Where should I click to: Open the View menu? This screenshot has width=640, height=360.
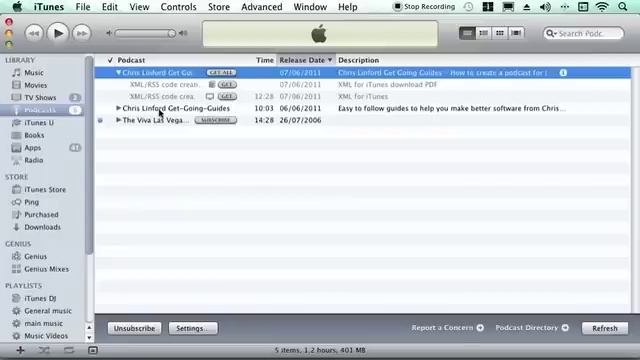point(139,7)
